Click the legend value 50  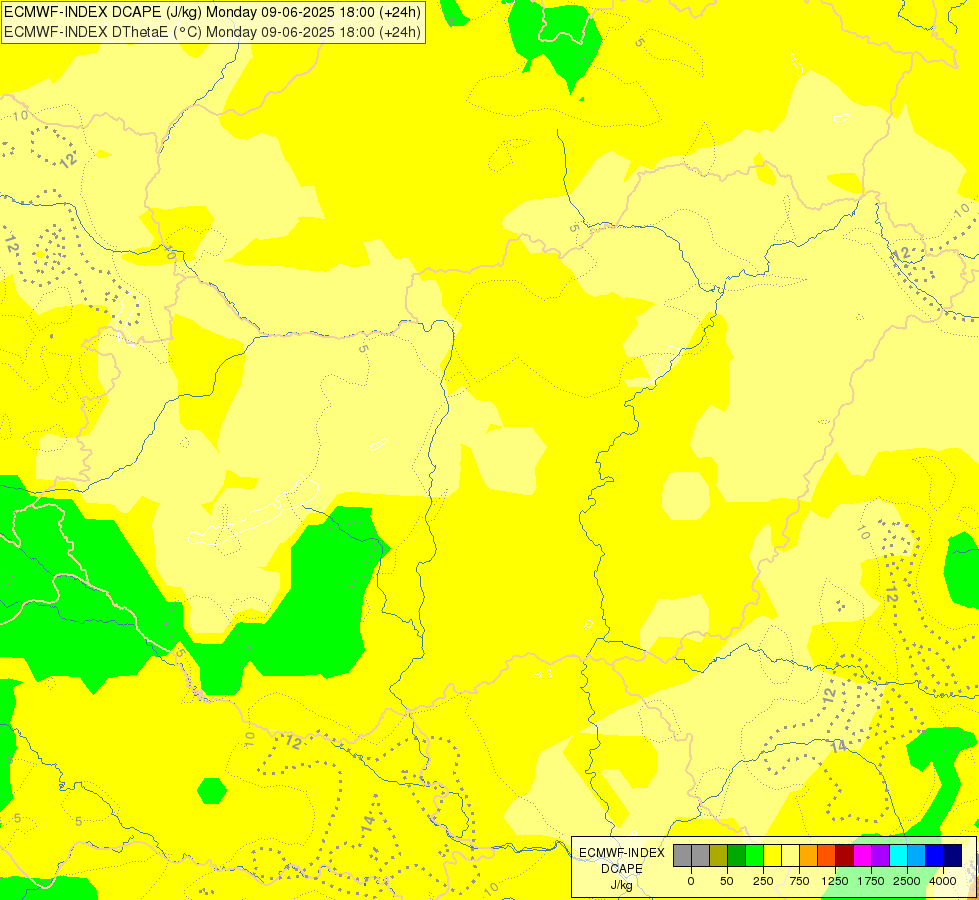click(x=727, y=881)
